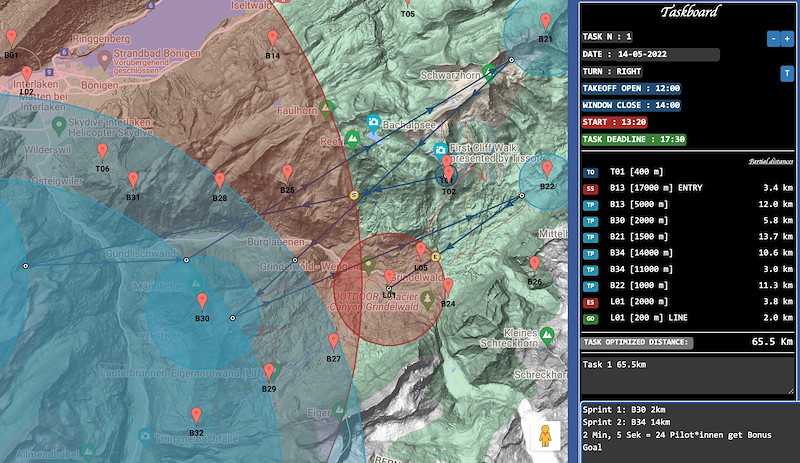Image resolution: width=800 pixels, height=463 pixels.
Task: Select the B21 map pin
Action: (x=545, y=23)
